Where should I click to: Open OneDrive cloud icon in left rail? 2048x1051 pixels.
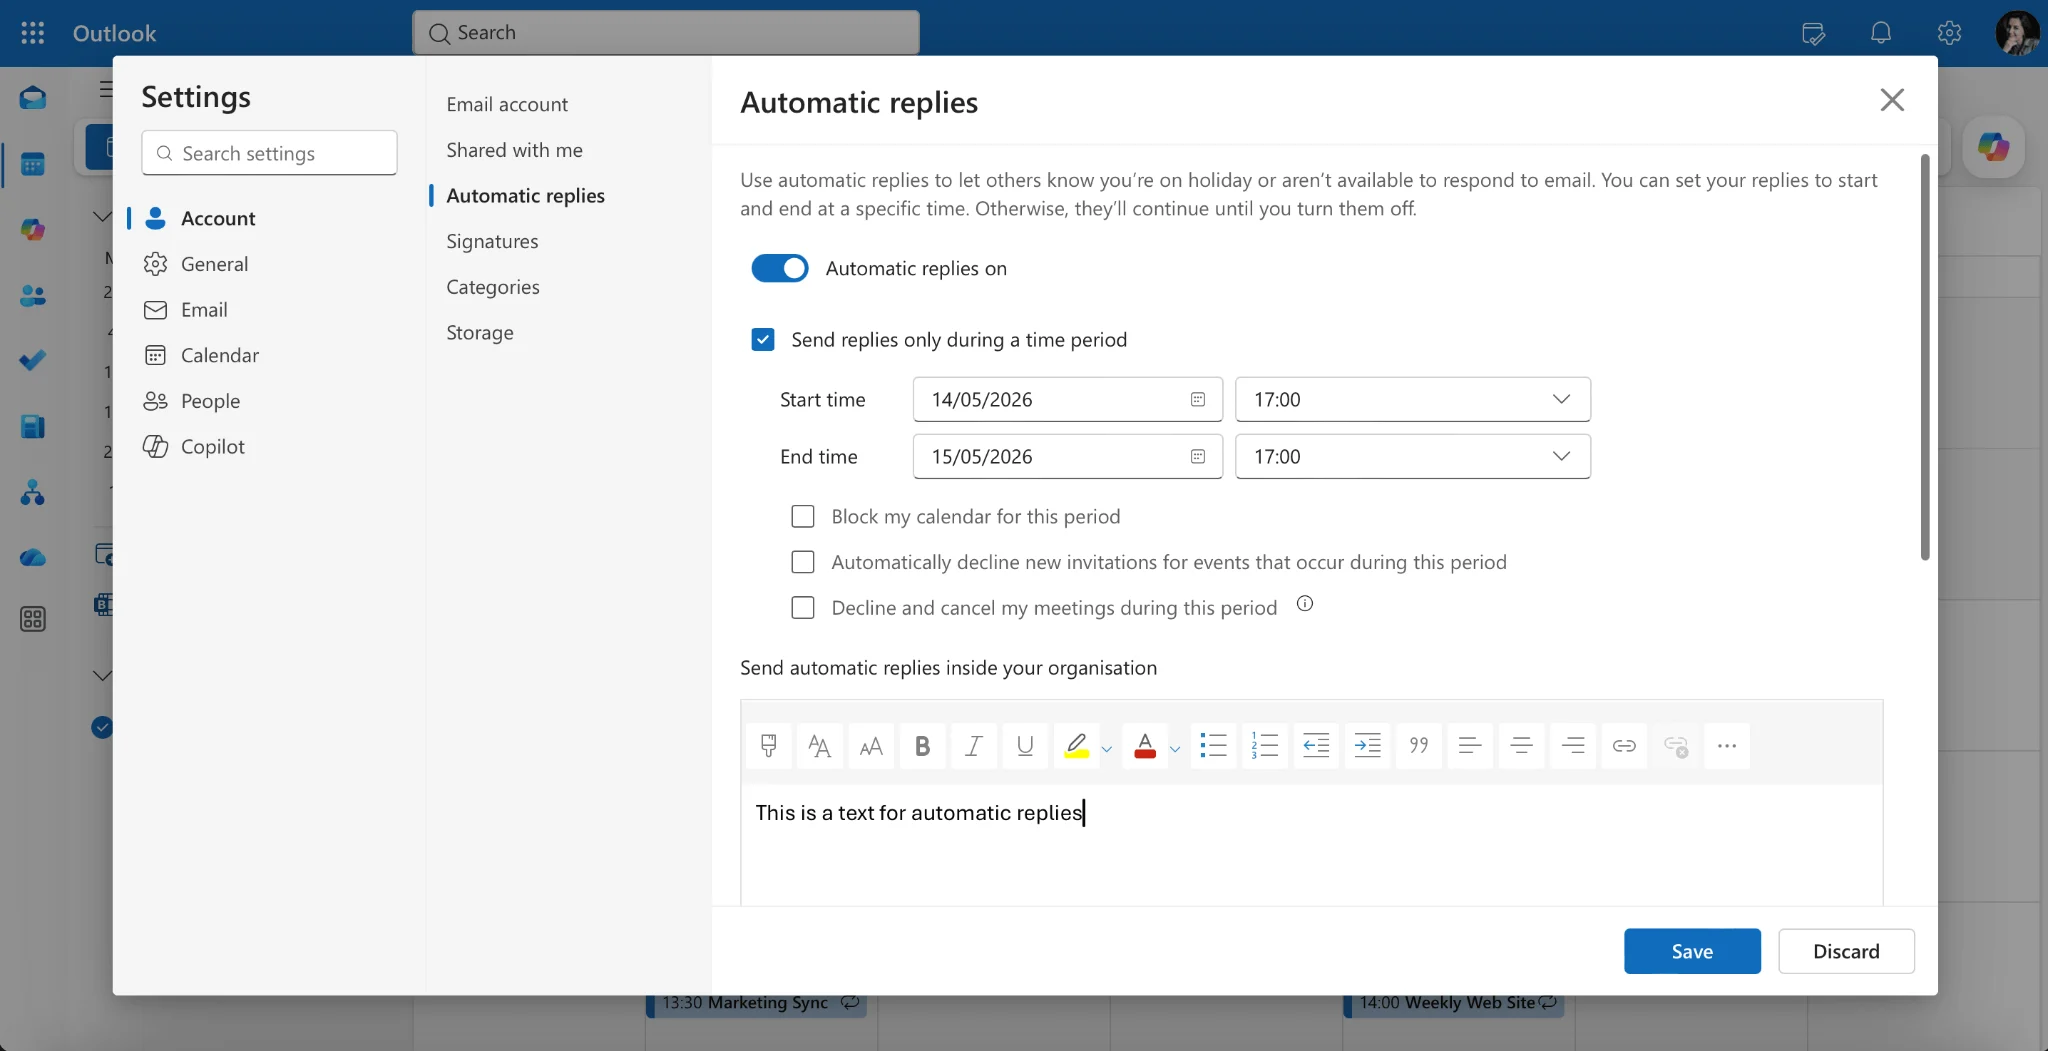[x=32, y=557]
